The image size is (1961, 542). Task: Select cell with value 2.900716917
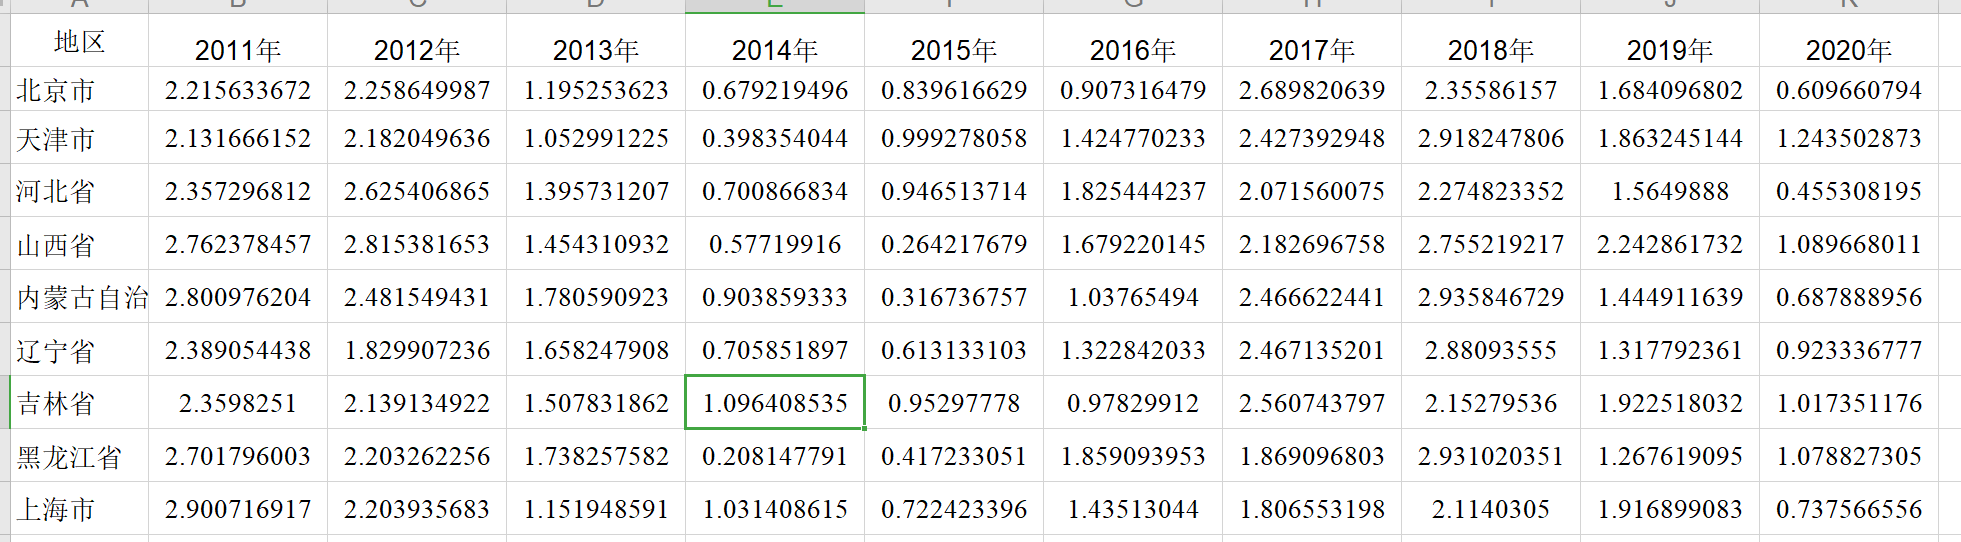click(238, 509)
